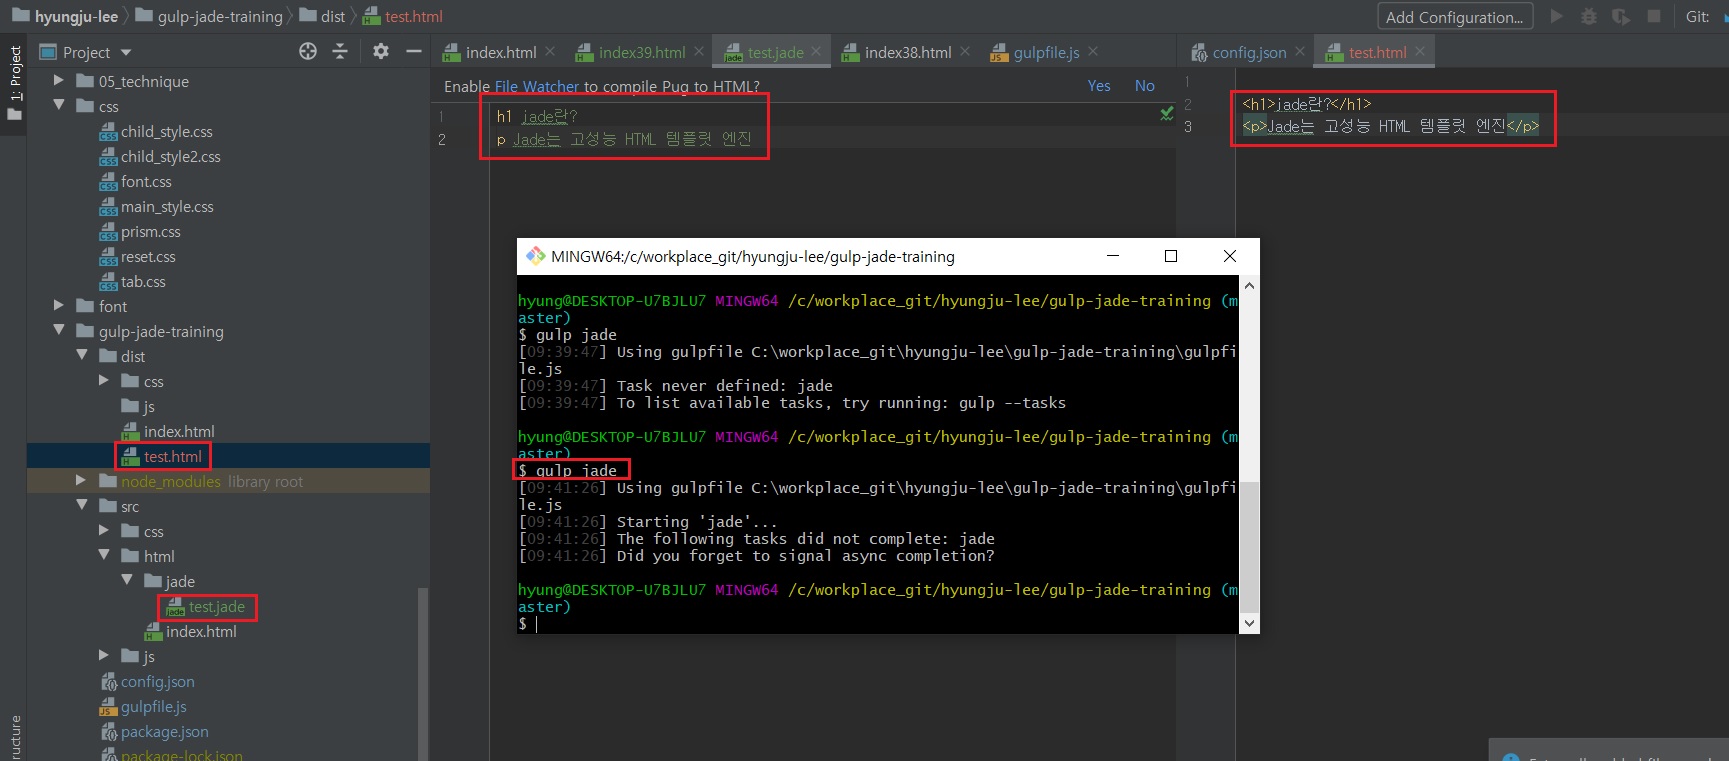This screenshot has height=761, width=1729.
Task: Click the Stop square icon
Action: pyautogui.click(x=1654, y=16)
